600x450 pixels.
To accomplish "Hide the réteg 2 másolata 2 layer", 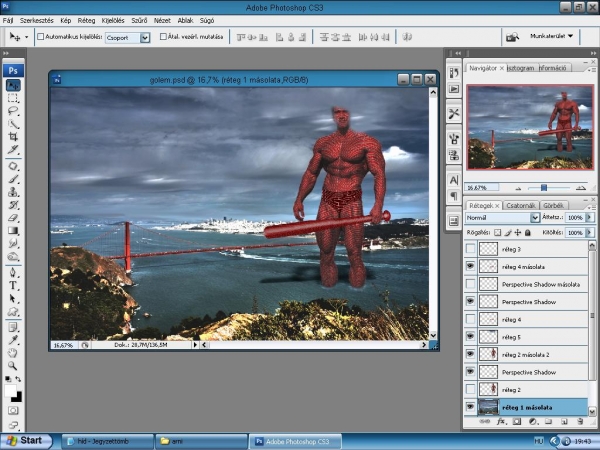I will [470, 354].
